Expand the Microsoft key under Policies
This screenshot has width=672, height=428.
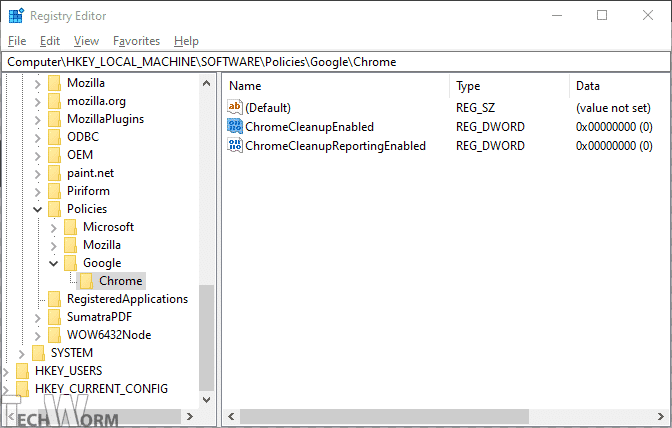(x=54, y=227)
